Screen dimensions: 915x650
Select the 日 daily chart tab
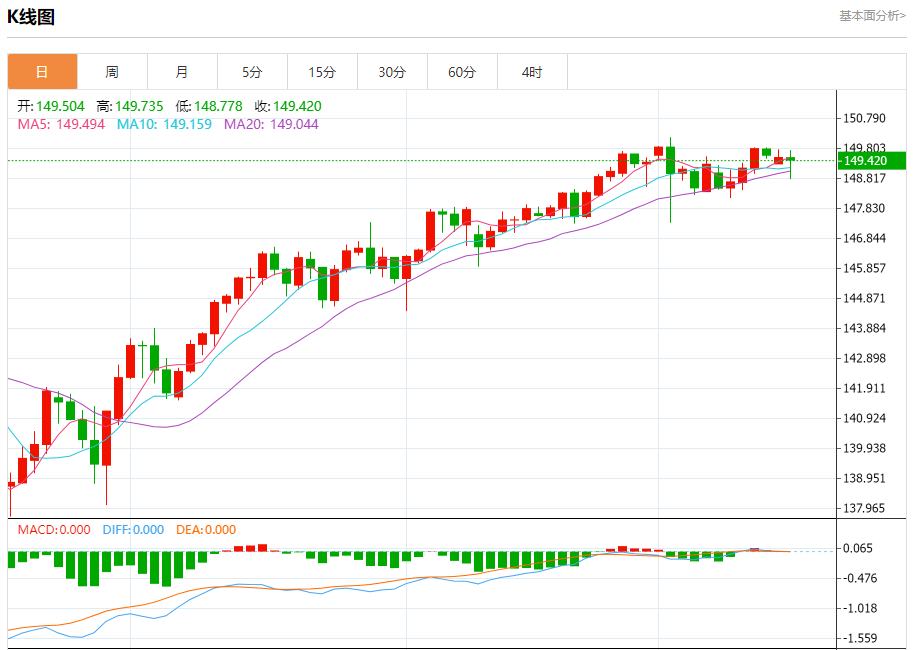(x=42, y=72)
